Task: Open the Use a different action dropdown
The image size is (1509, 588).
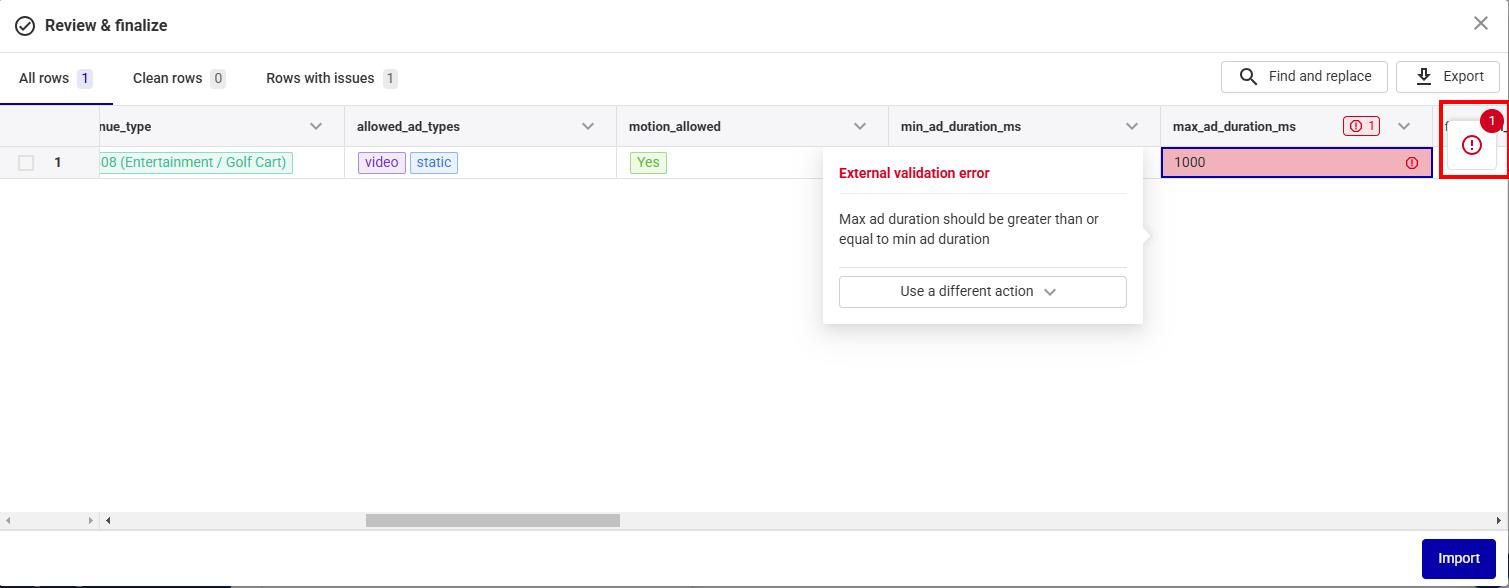Action: point(982,292)
